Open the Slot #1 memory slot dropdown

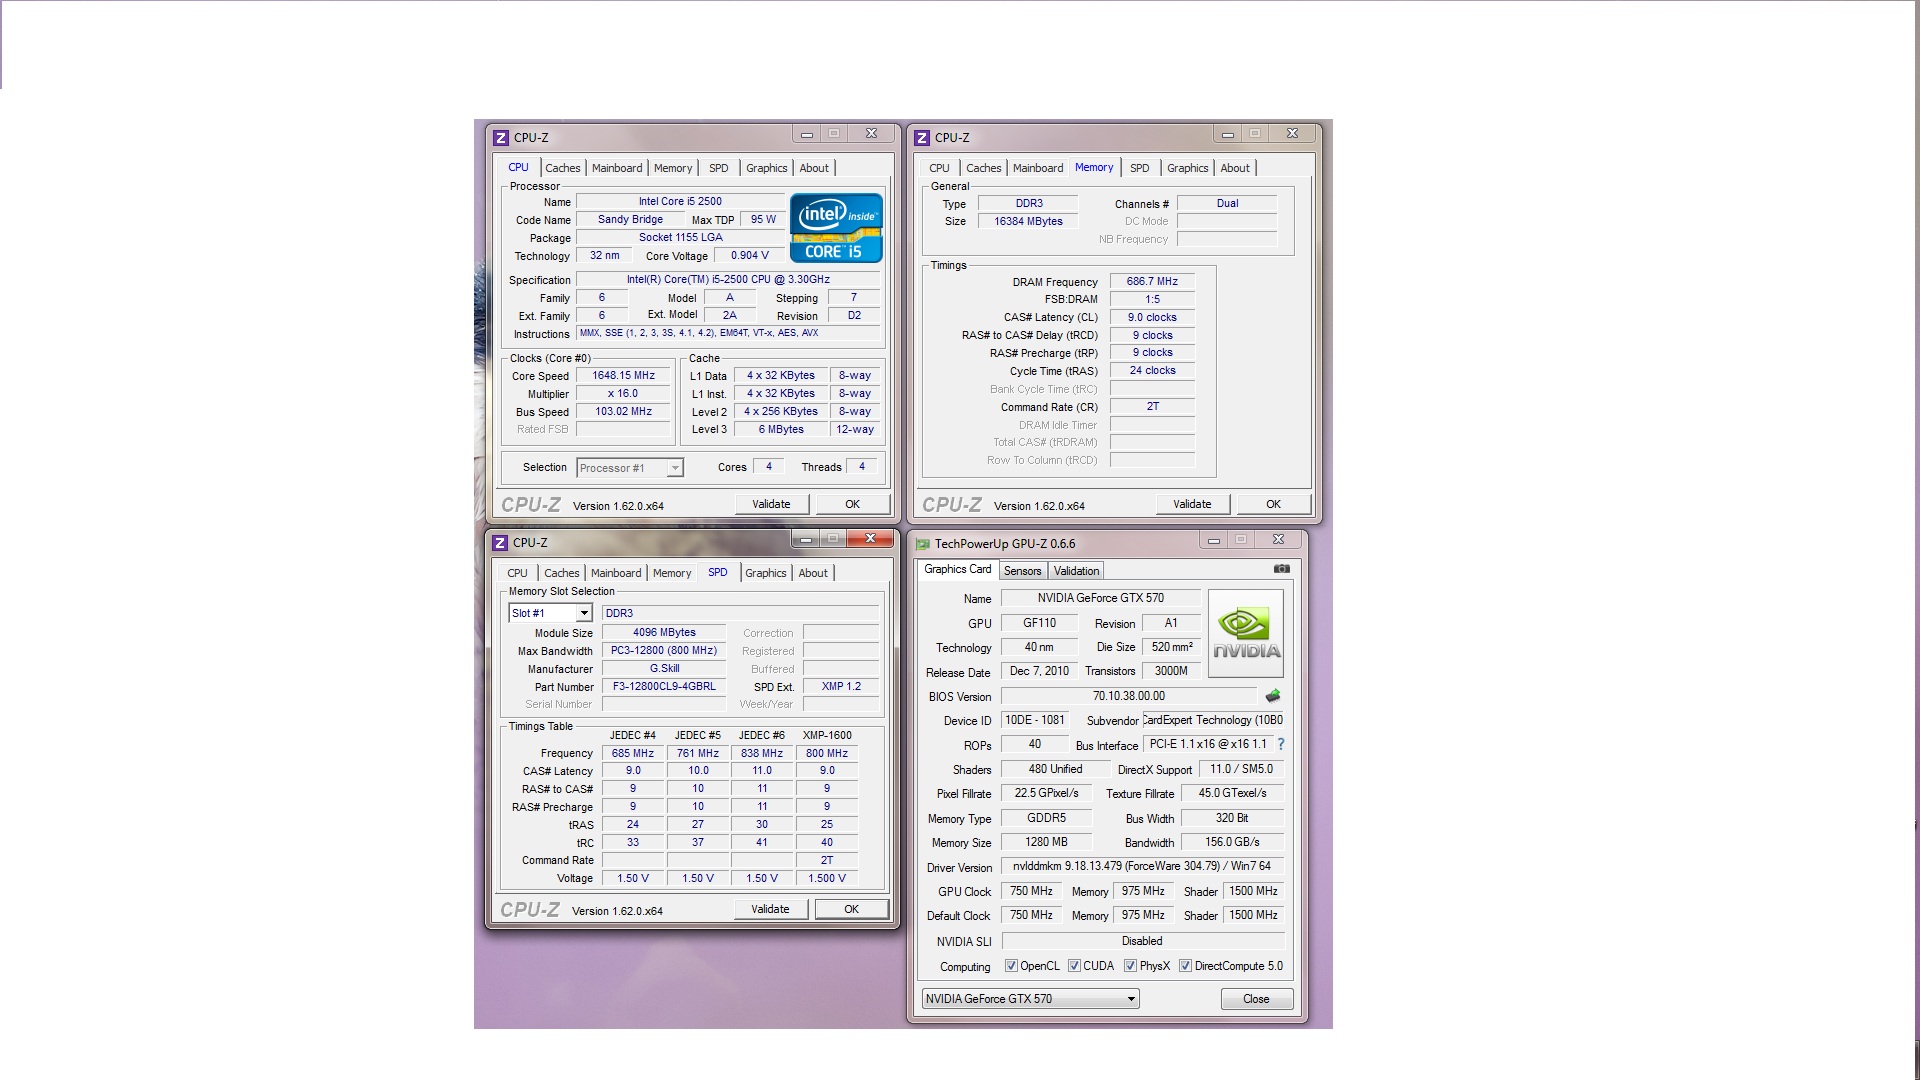584,613
